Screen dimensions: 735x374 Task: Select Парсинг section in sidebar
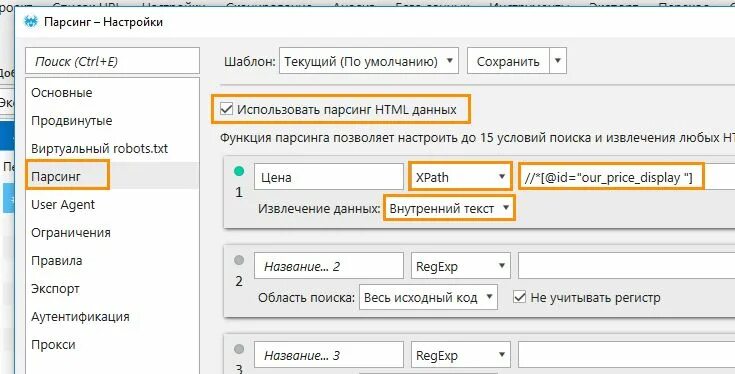click(x=112, y=177)
